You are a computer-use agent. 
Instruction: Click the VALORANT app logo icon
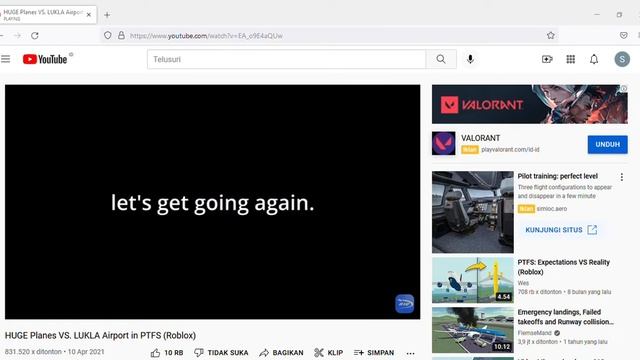click(444, 143)
